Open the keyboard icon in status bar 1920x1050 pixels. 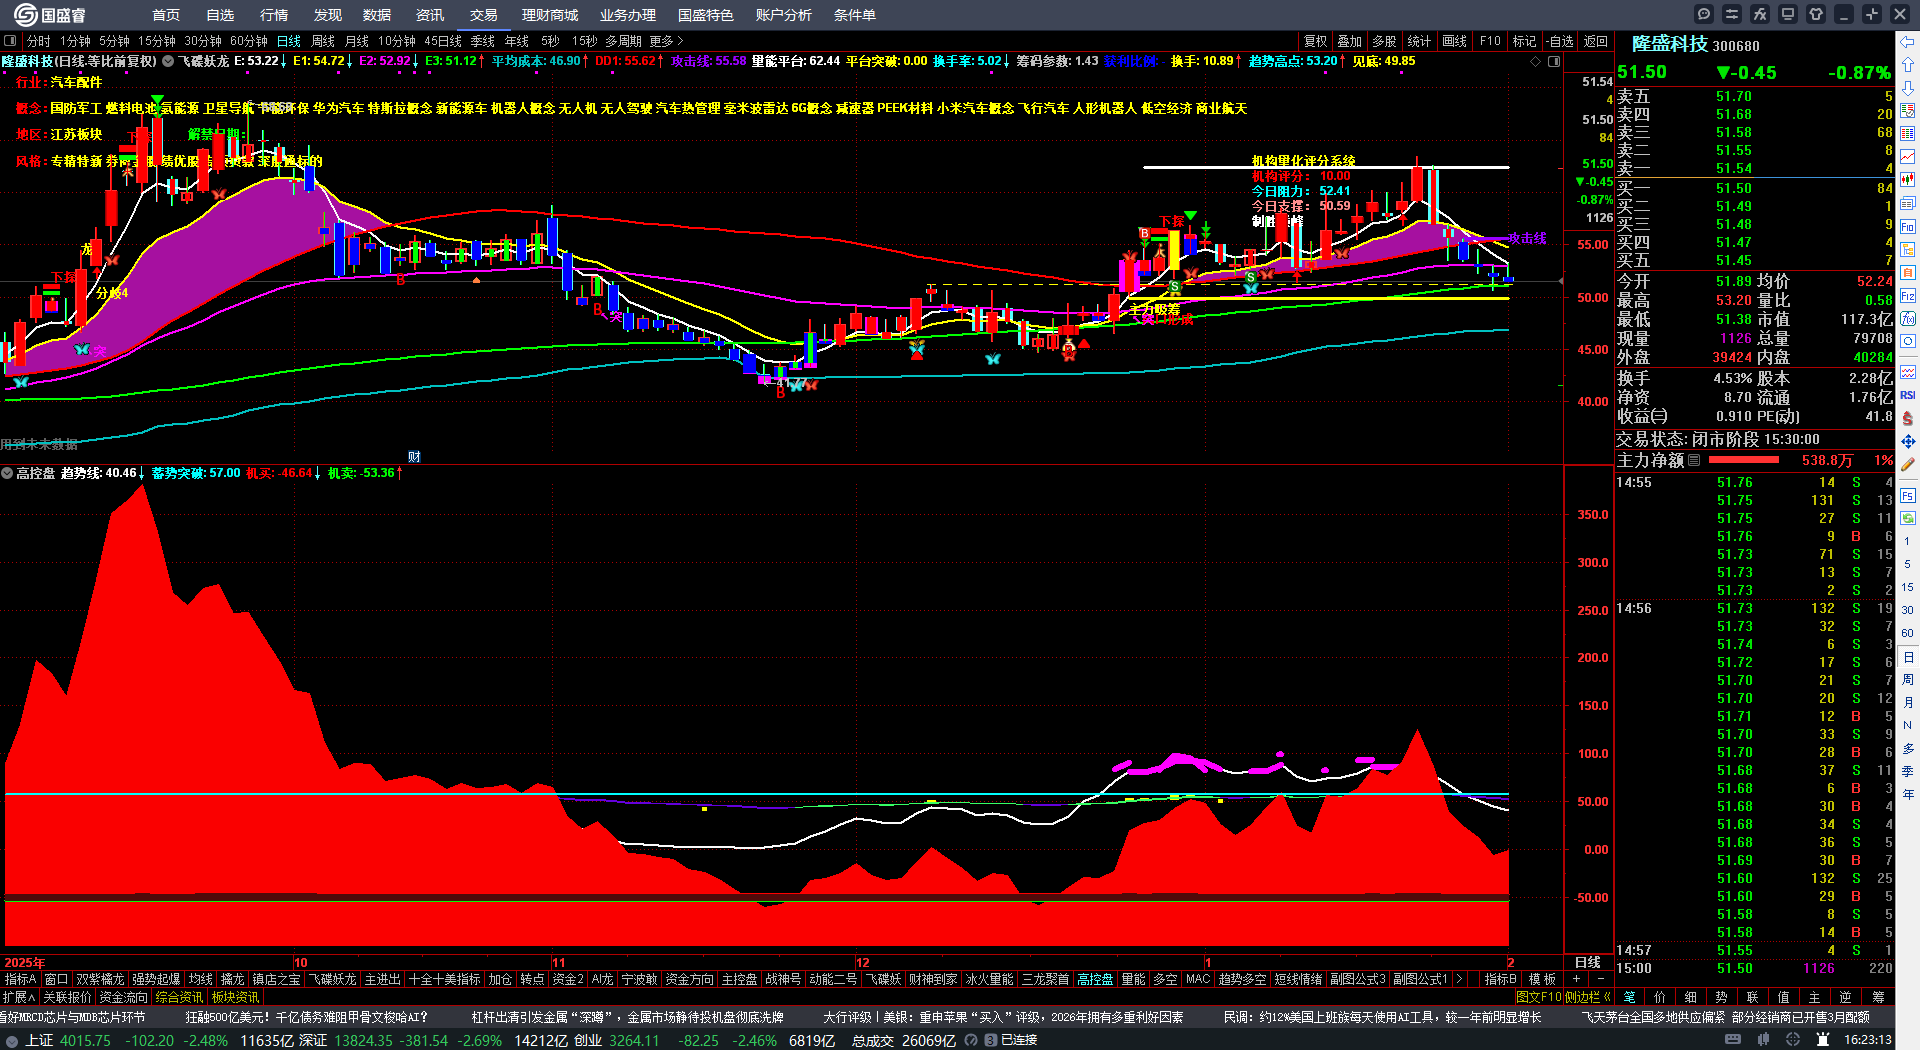[x=1733, y=1040]
